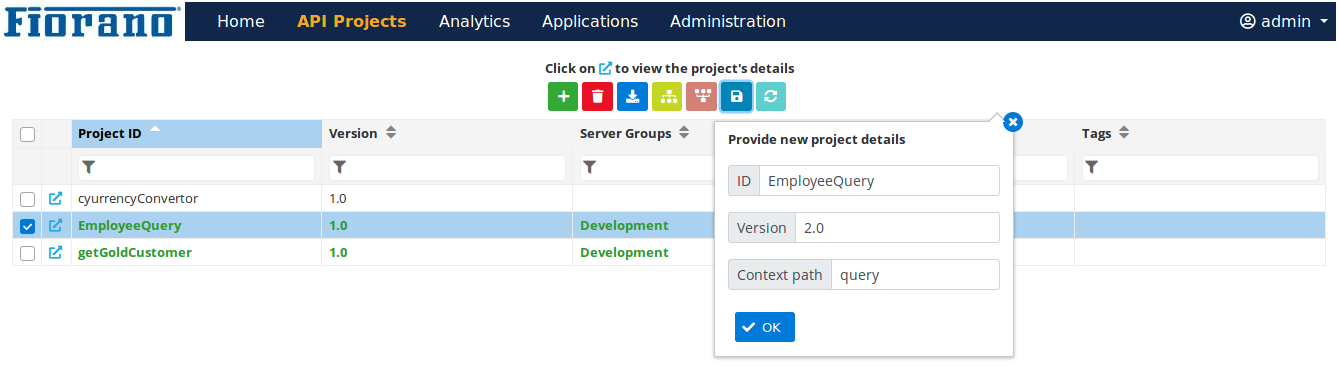Check the getGoldCustomer row checkbox

(28, 253)
